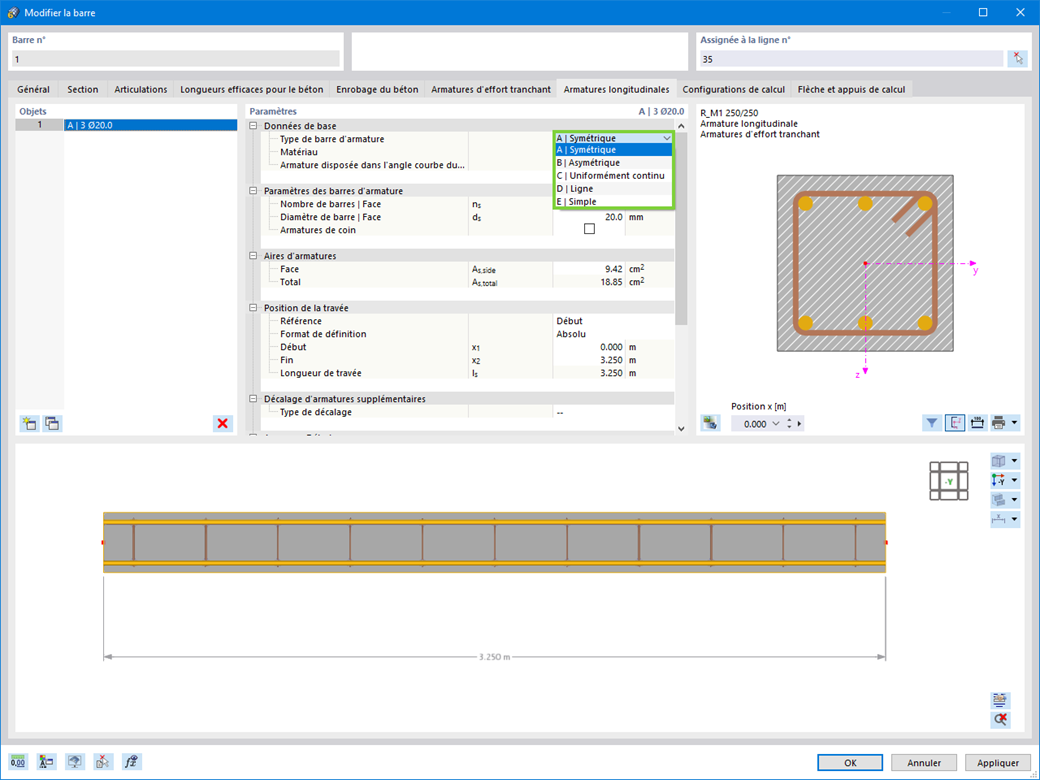The width and height of the screenshot is (1040, 780).
Task: Toggle the filter funnel icon
Action: [x=932, y=422]
